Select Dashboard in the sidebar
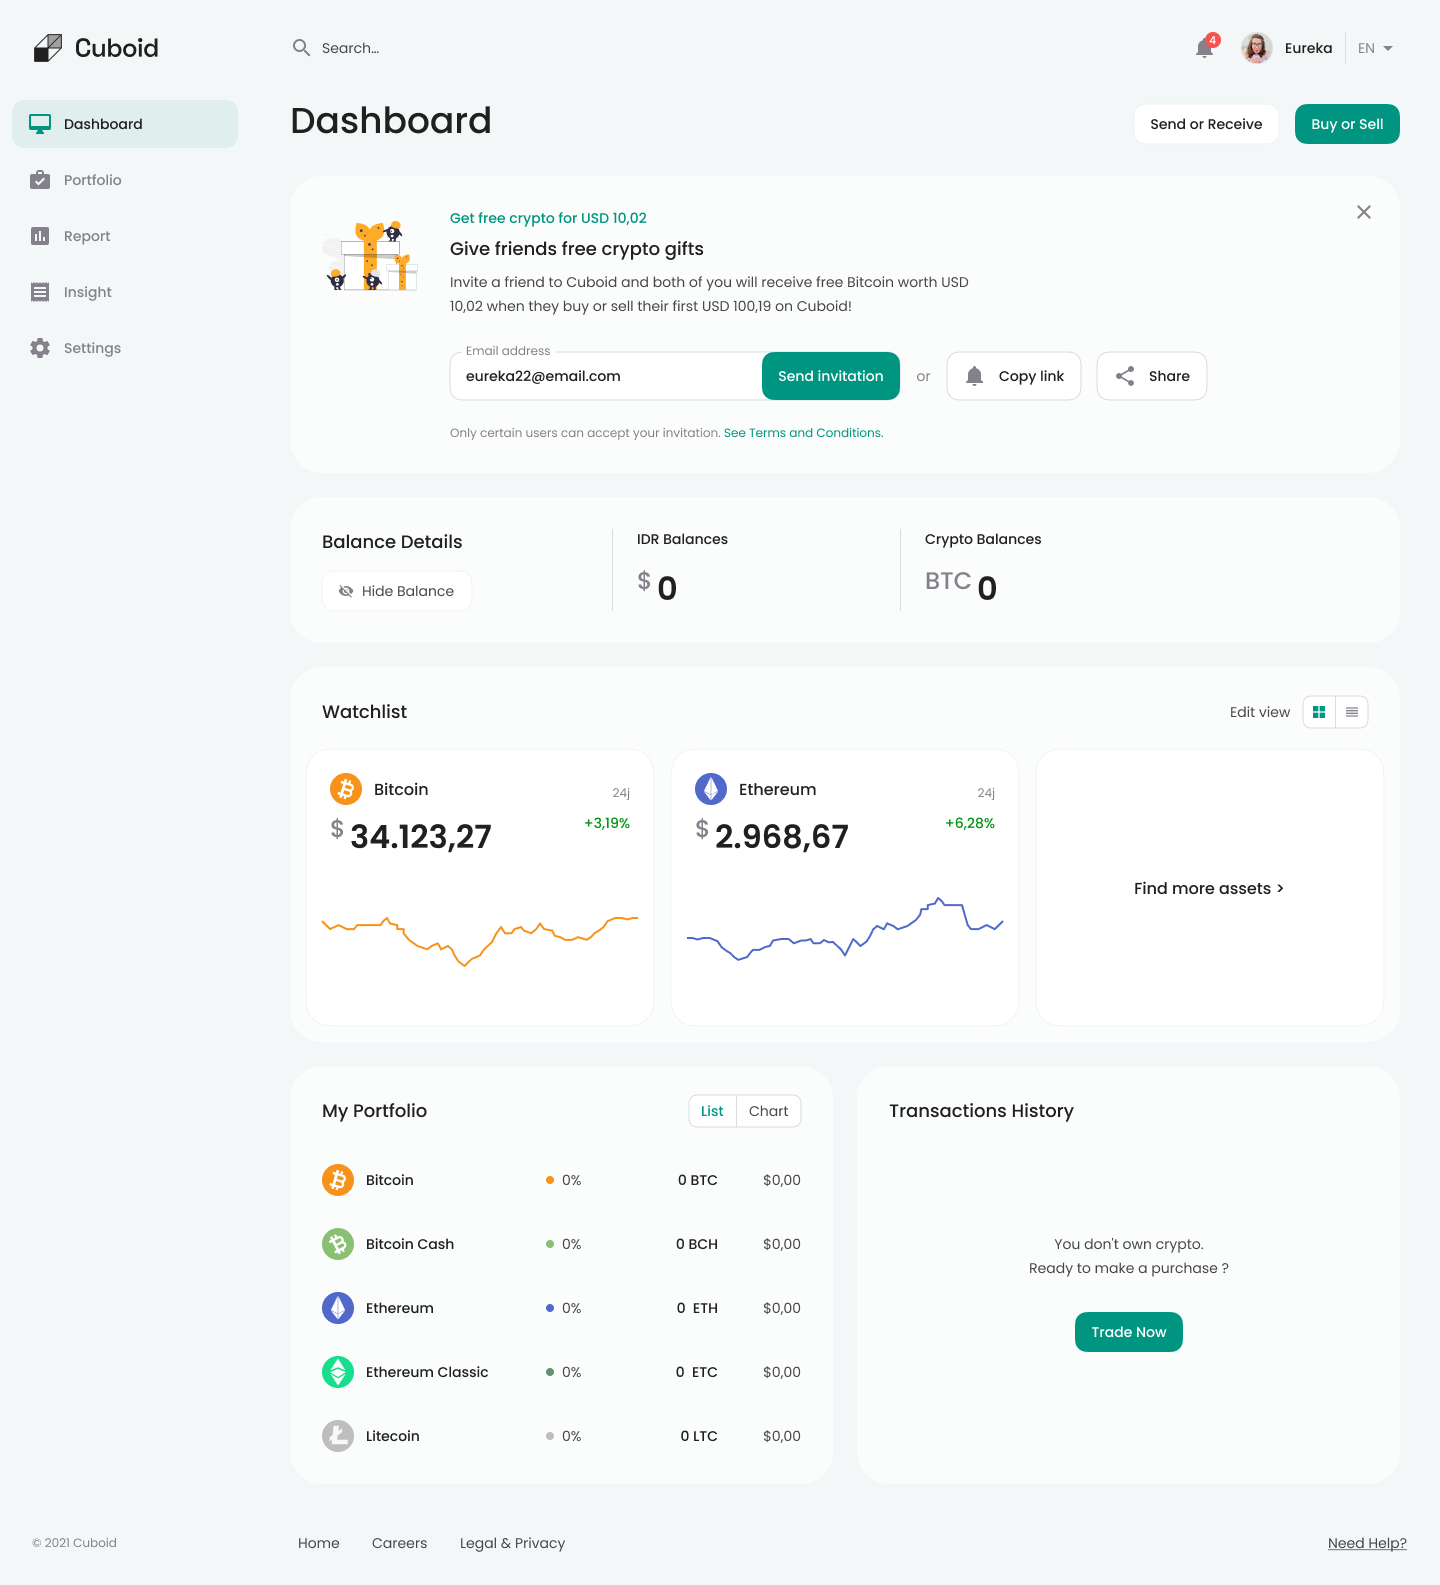The width and height of the screenshot is (1440, 1585). tap(125, 124)
